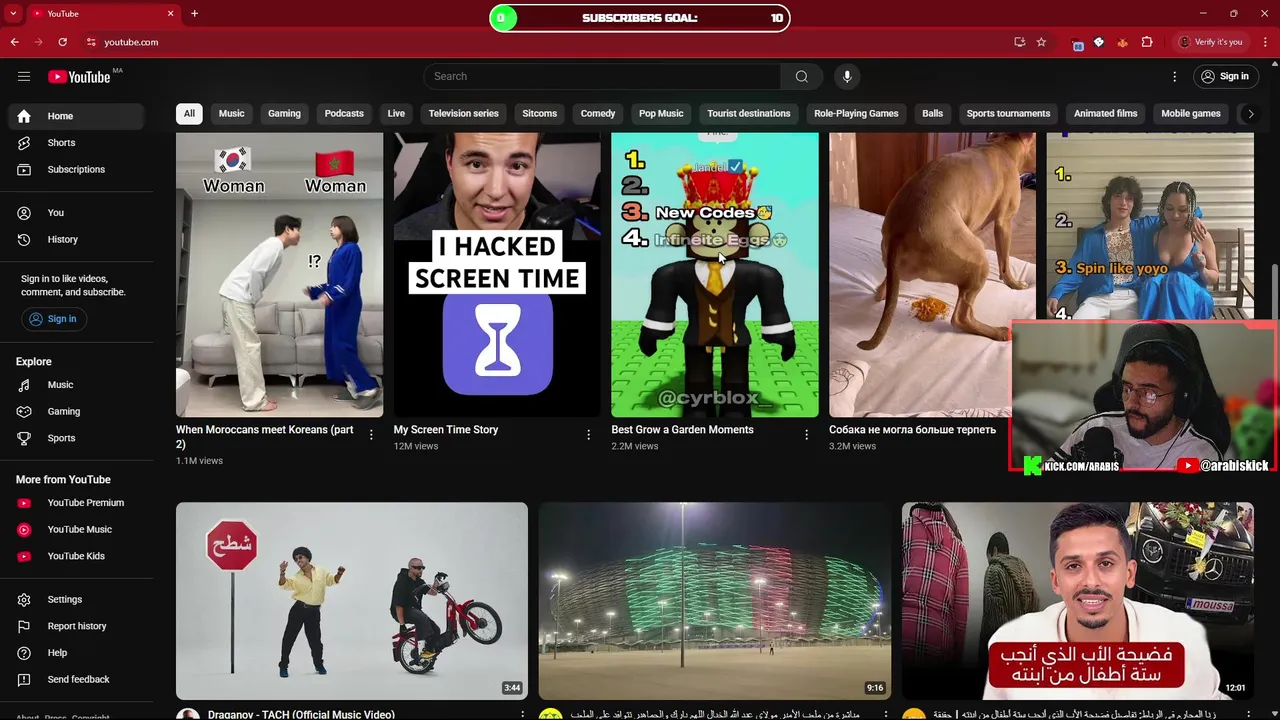Select the Music filter chip

tap(231, 113)
